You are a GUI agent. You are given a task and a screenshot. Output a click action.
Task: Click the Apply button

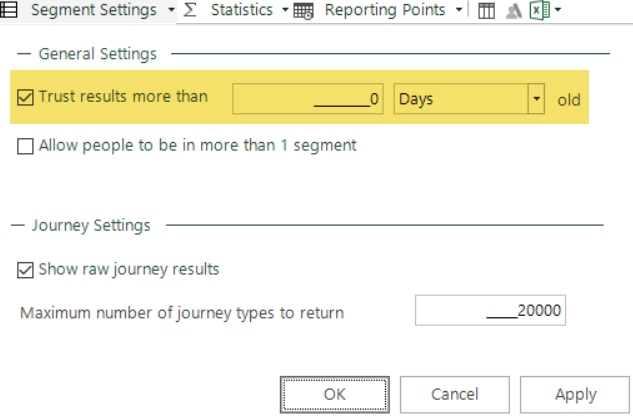[575, 394]
